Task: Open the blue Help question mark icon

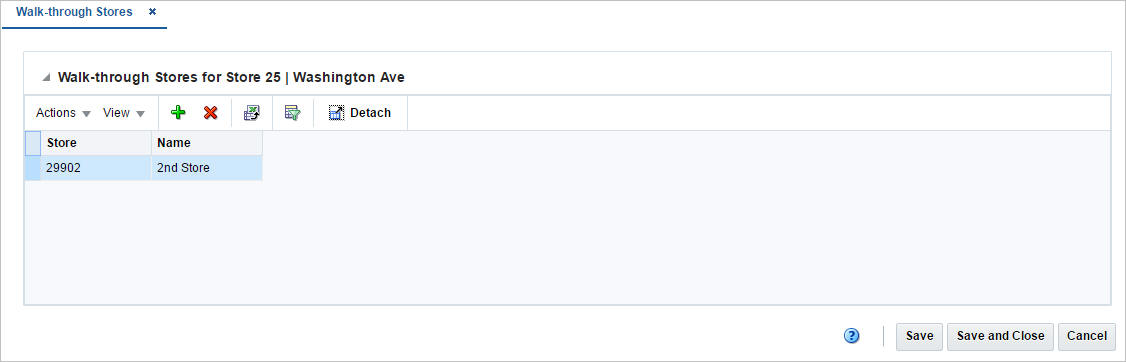Action: click(x=852, y=335)
